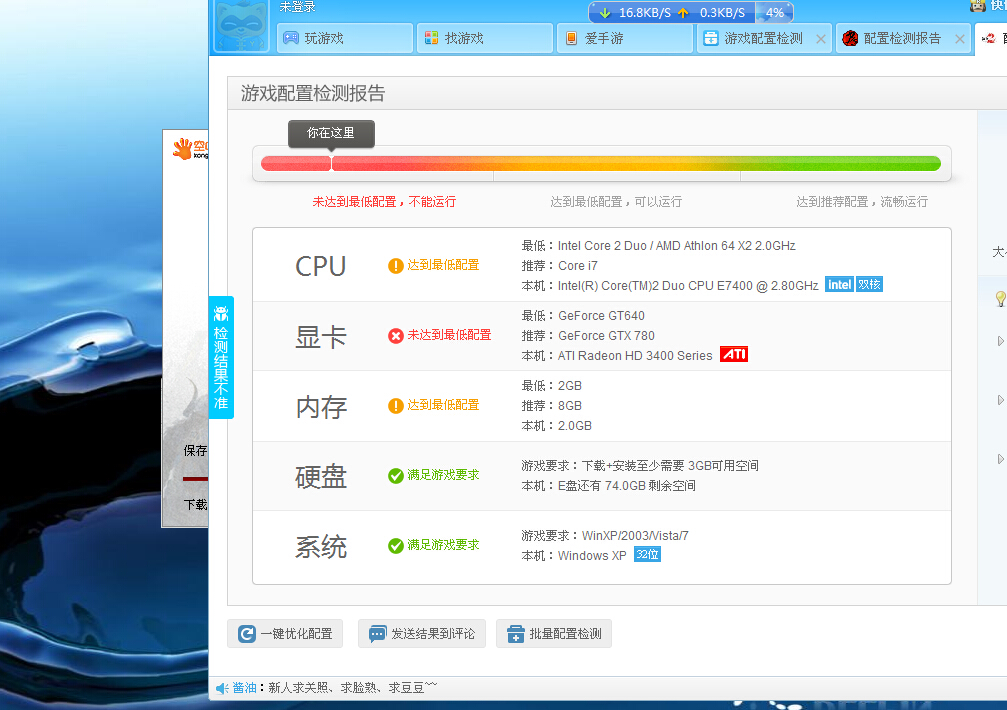
Task: Click the E盘还有 74.0GB 剩余空间 text
Action: pyautogui.click(x=626, y=486)
